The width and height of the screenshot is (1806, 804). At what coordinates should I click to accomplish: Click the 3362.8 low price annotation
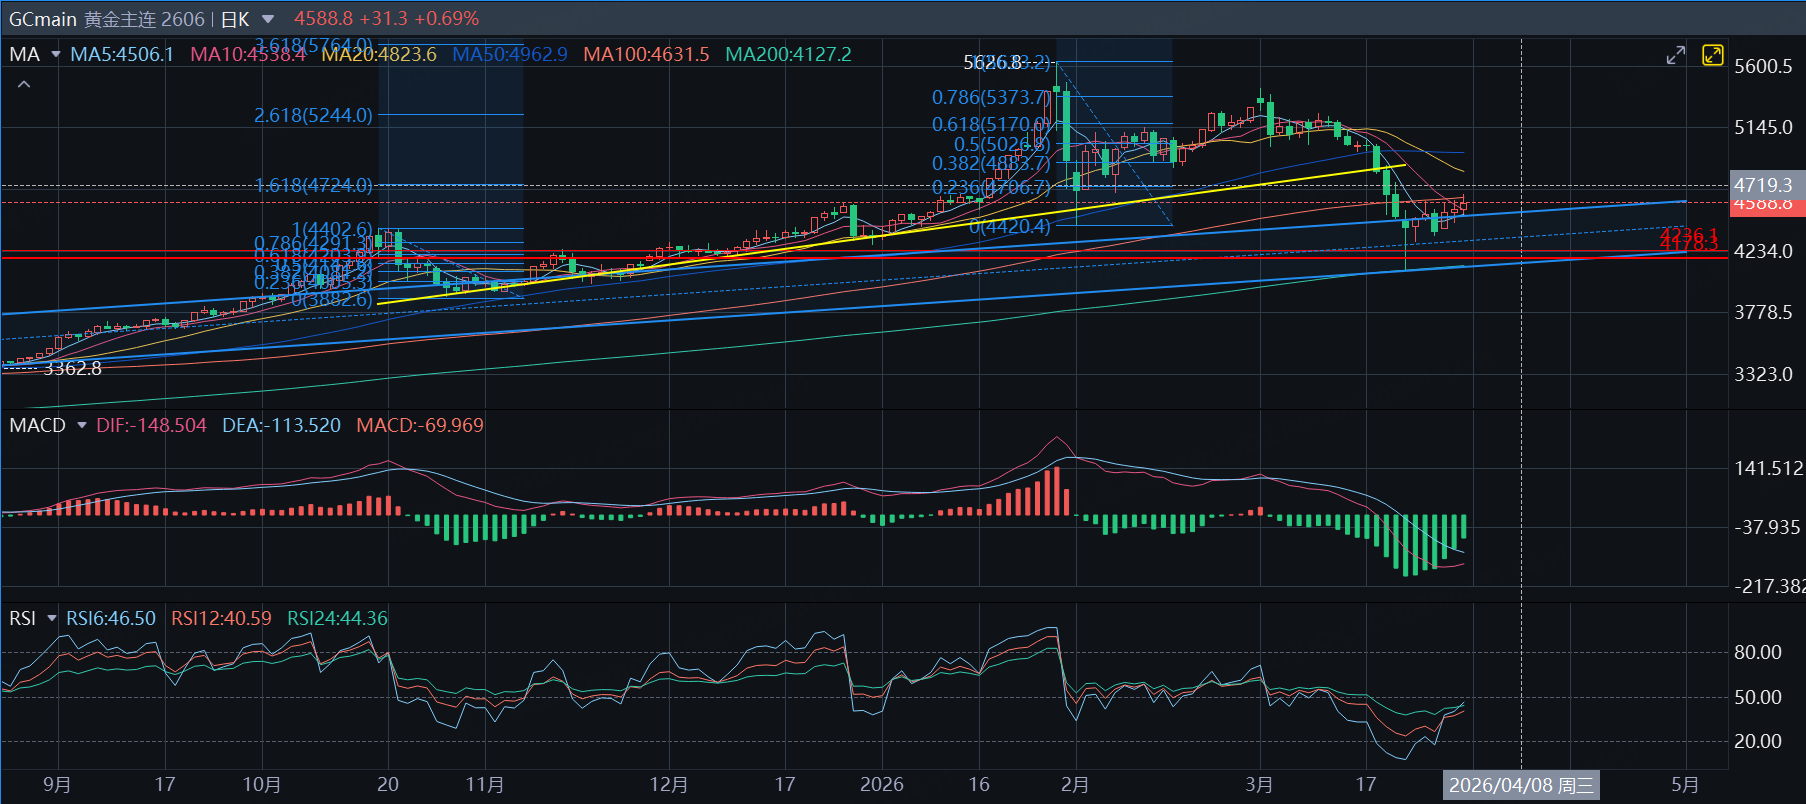coord(72,368)
